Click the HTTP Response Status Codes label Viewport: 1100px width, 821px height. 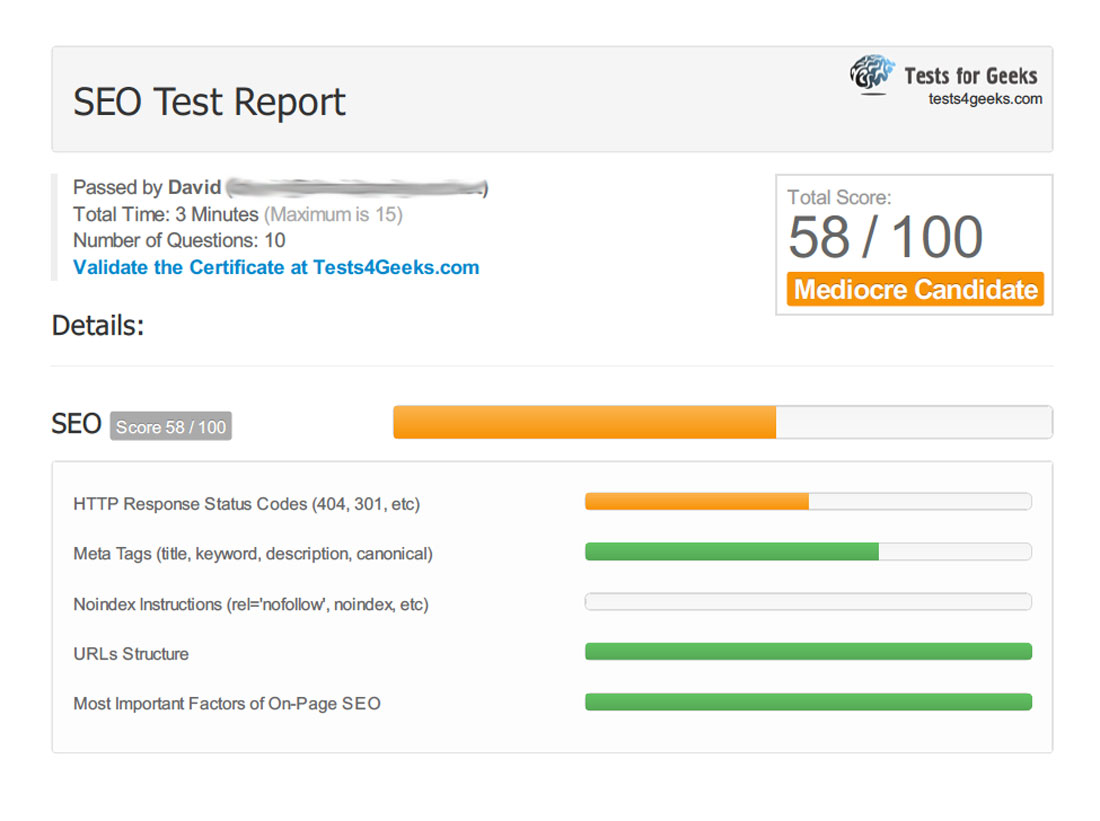coord(246,504)
